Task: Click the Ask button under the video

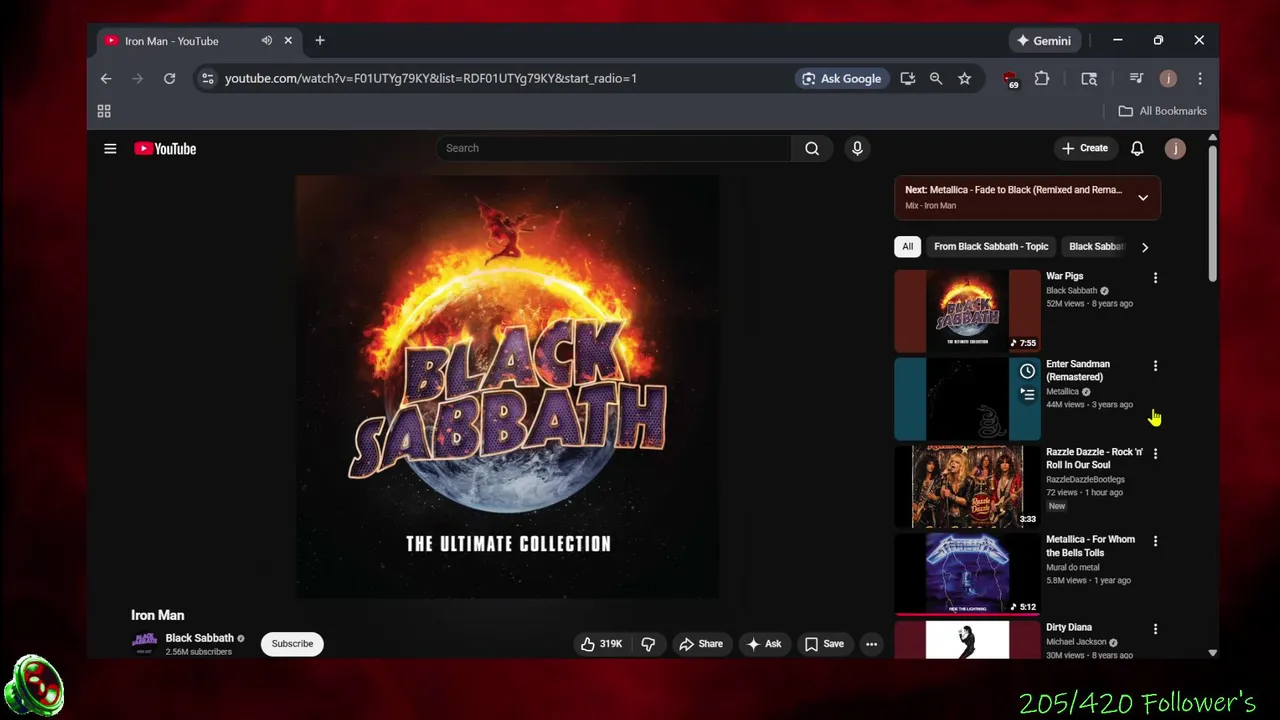Action: point(763,644)
